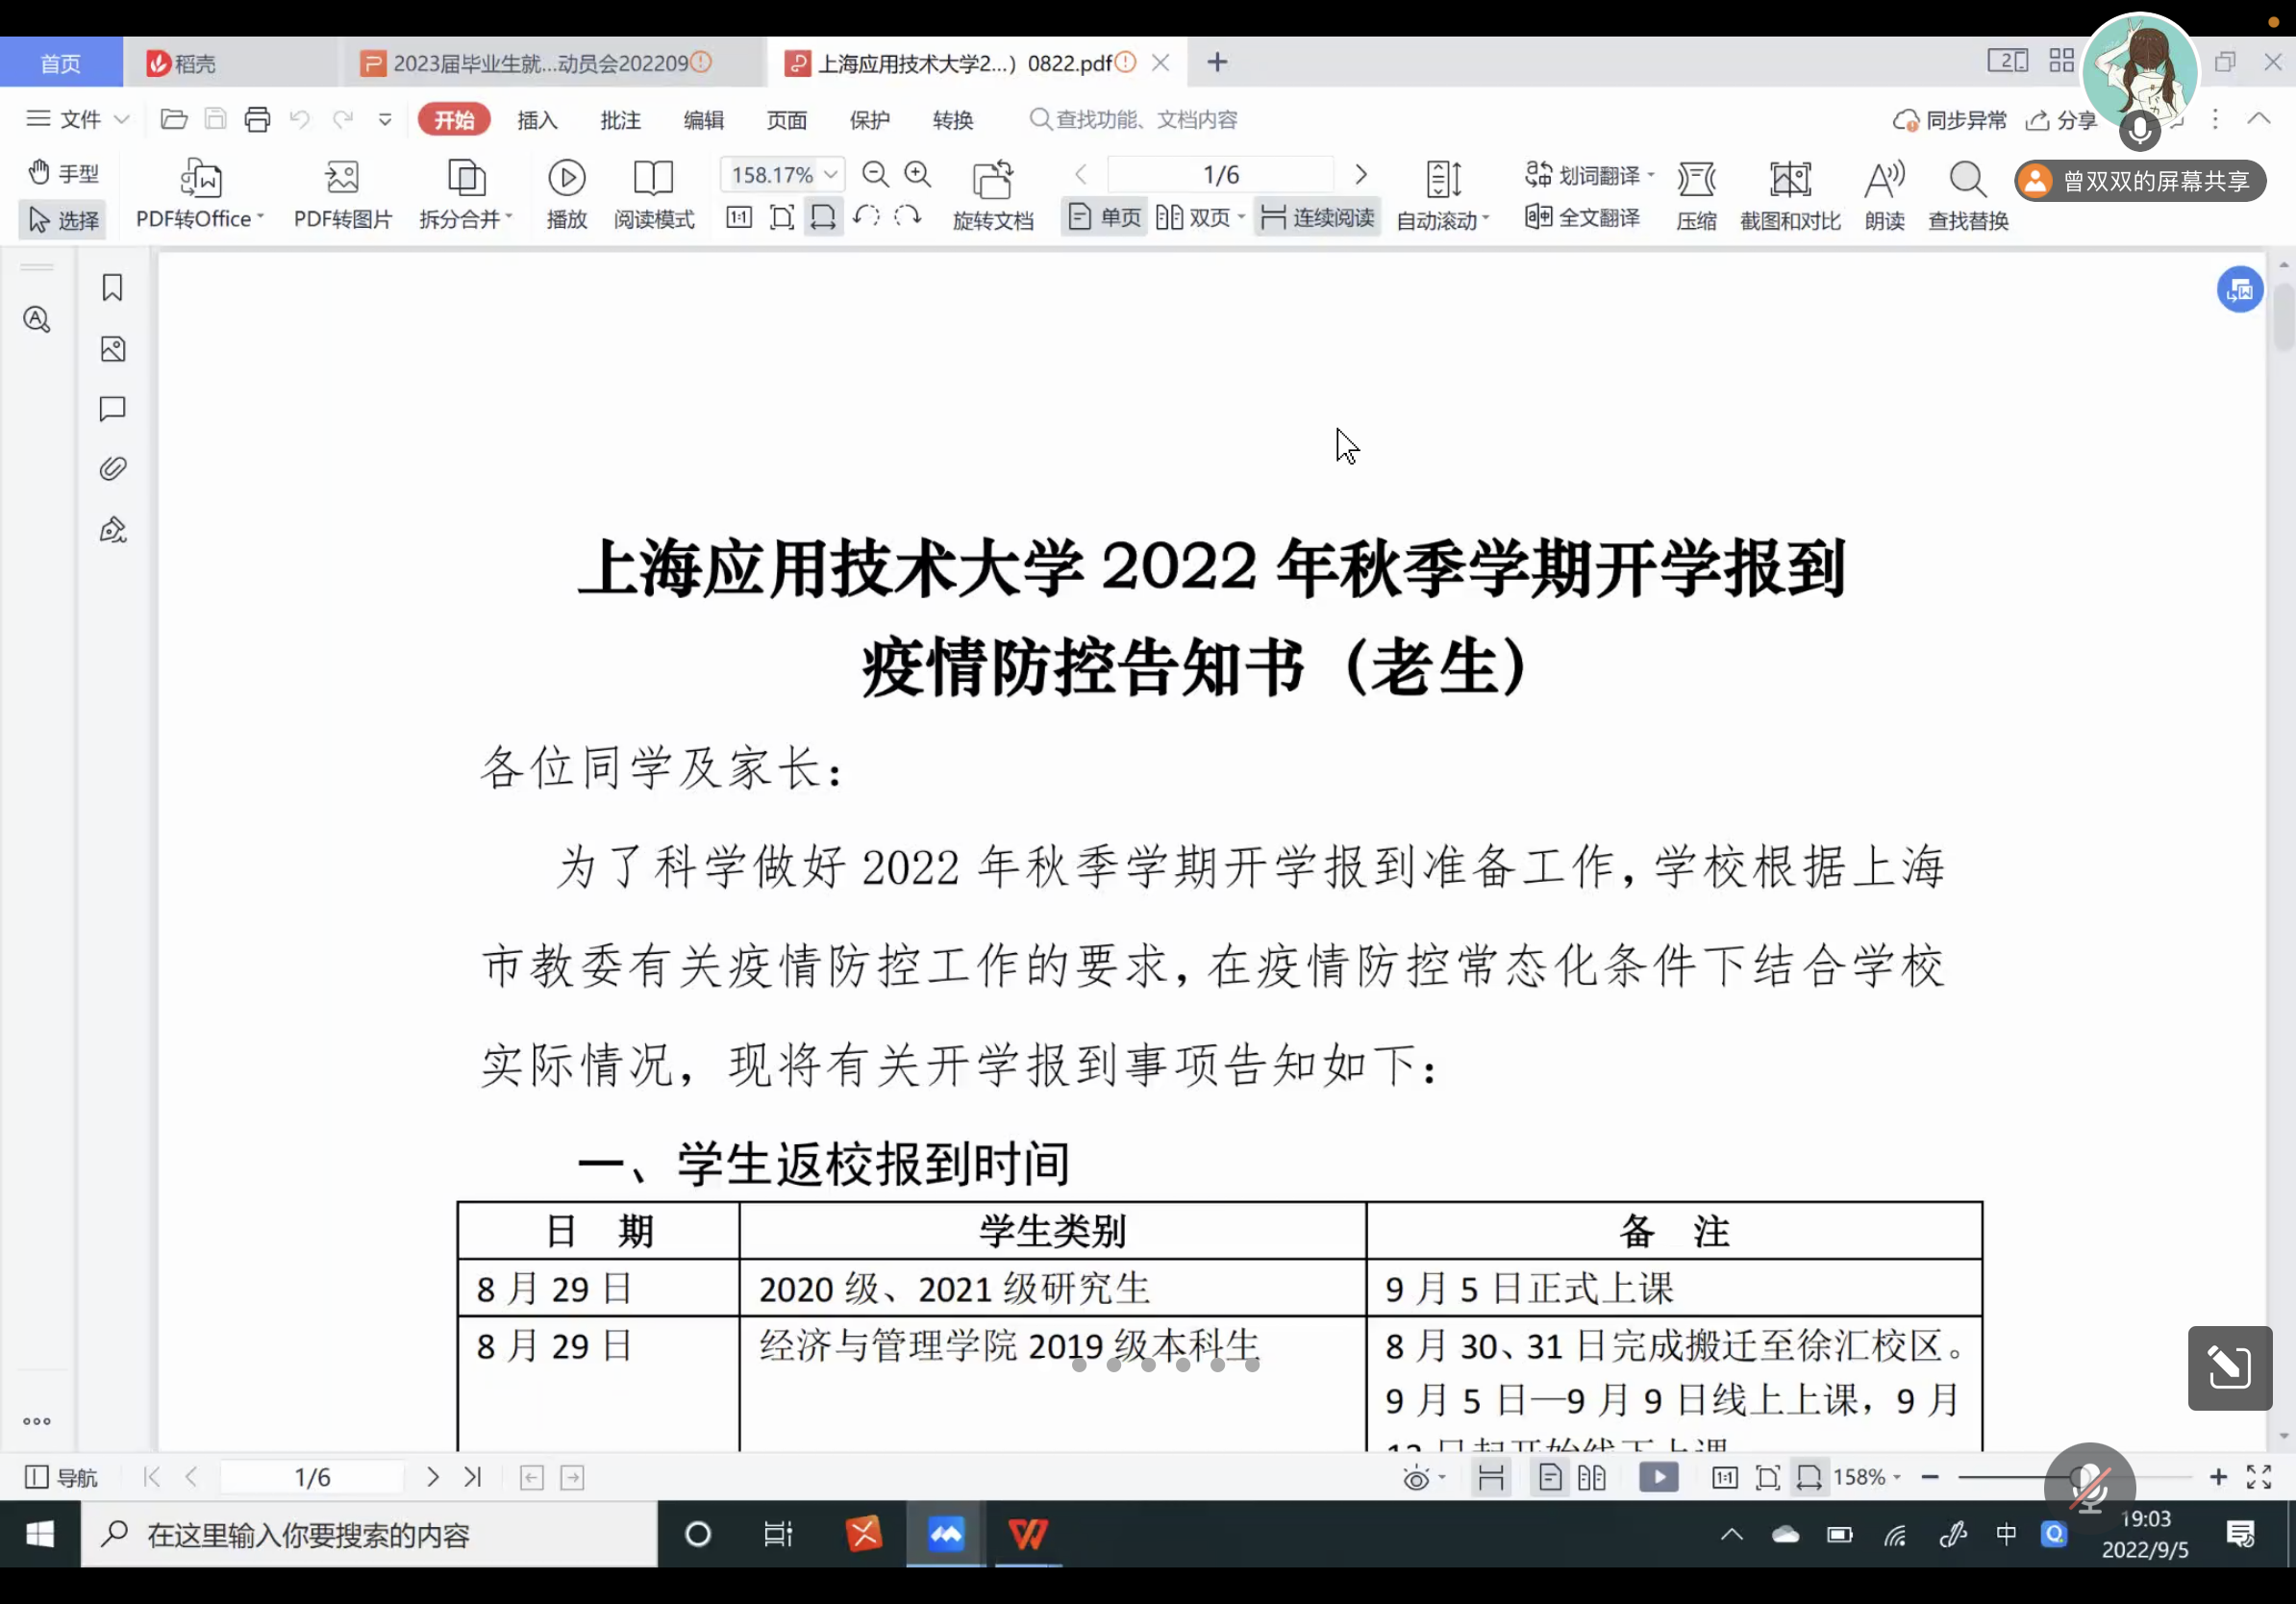Zoom in using the ribbon magnifier plus icon
The width and height of the screenshot is (2296, 1604).
918,175
